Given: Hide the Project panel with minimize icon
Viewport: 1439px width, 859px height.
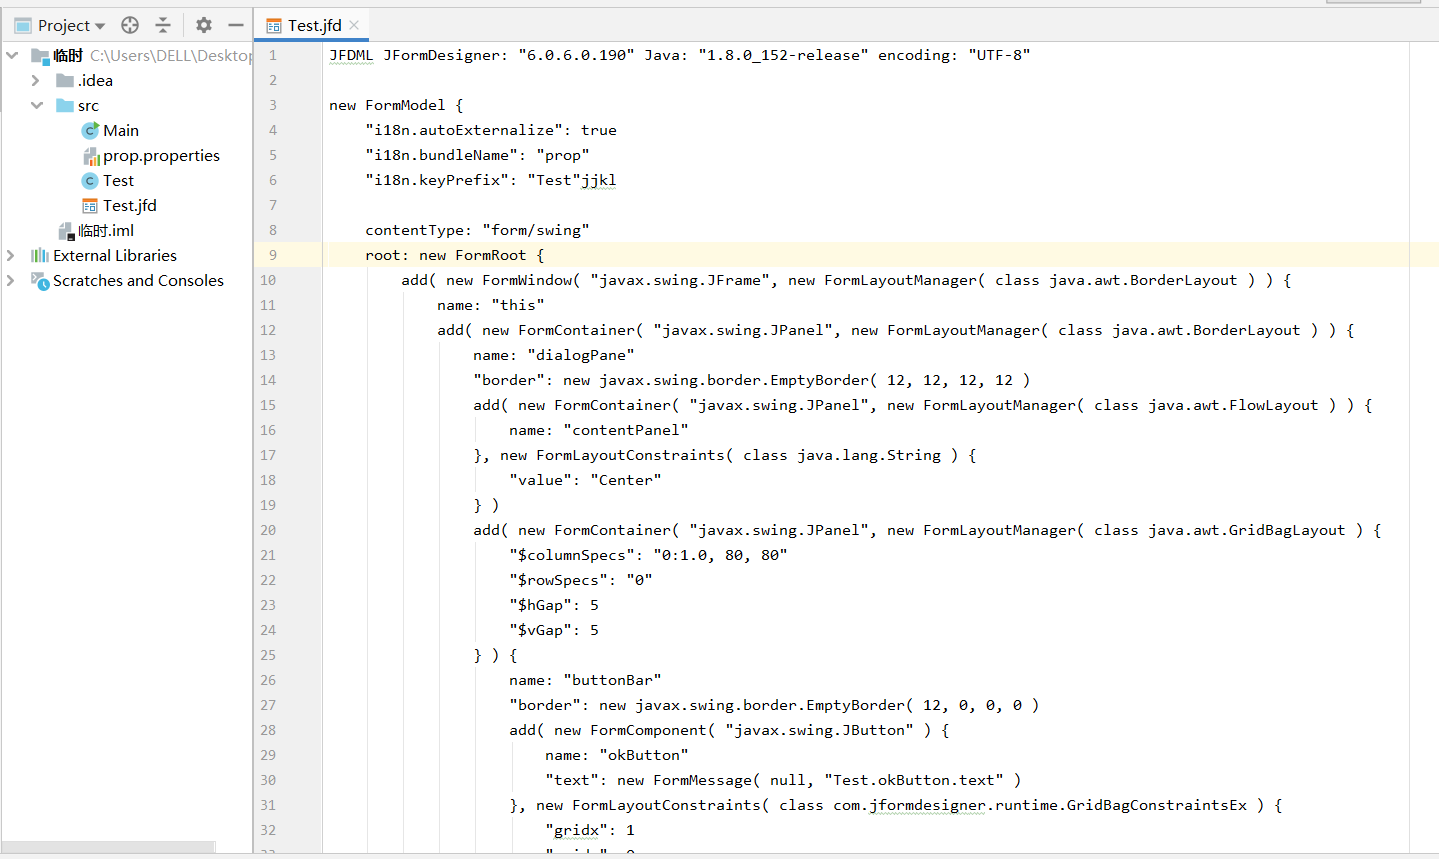Looking at the screenshot, I should click(236, 25).
